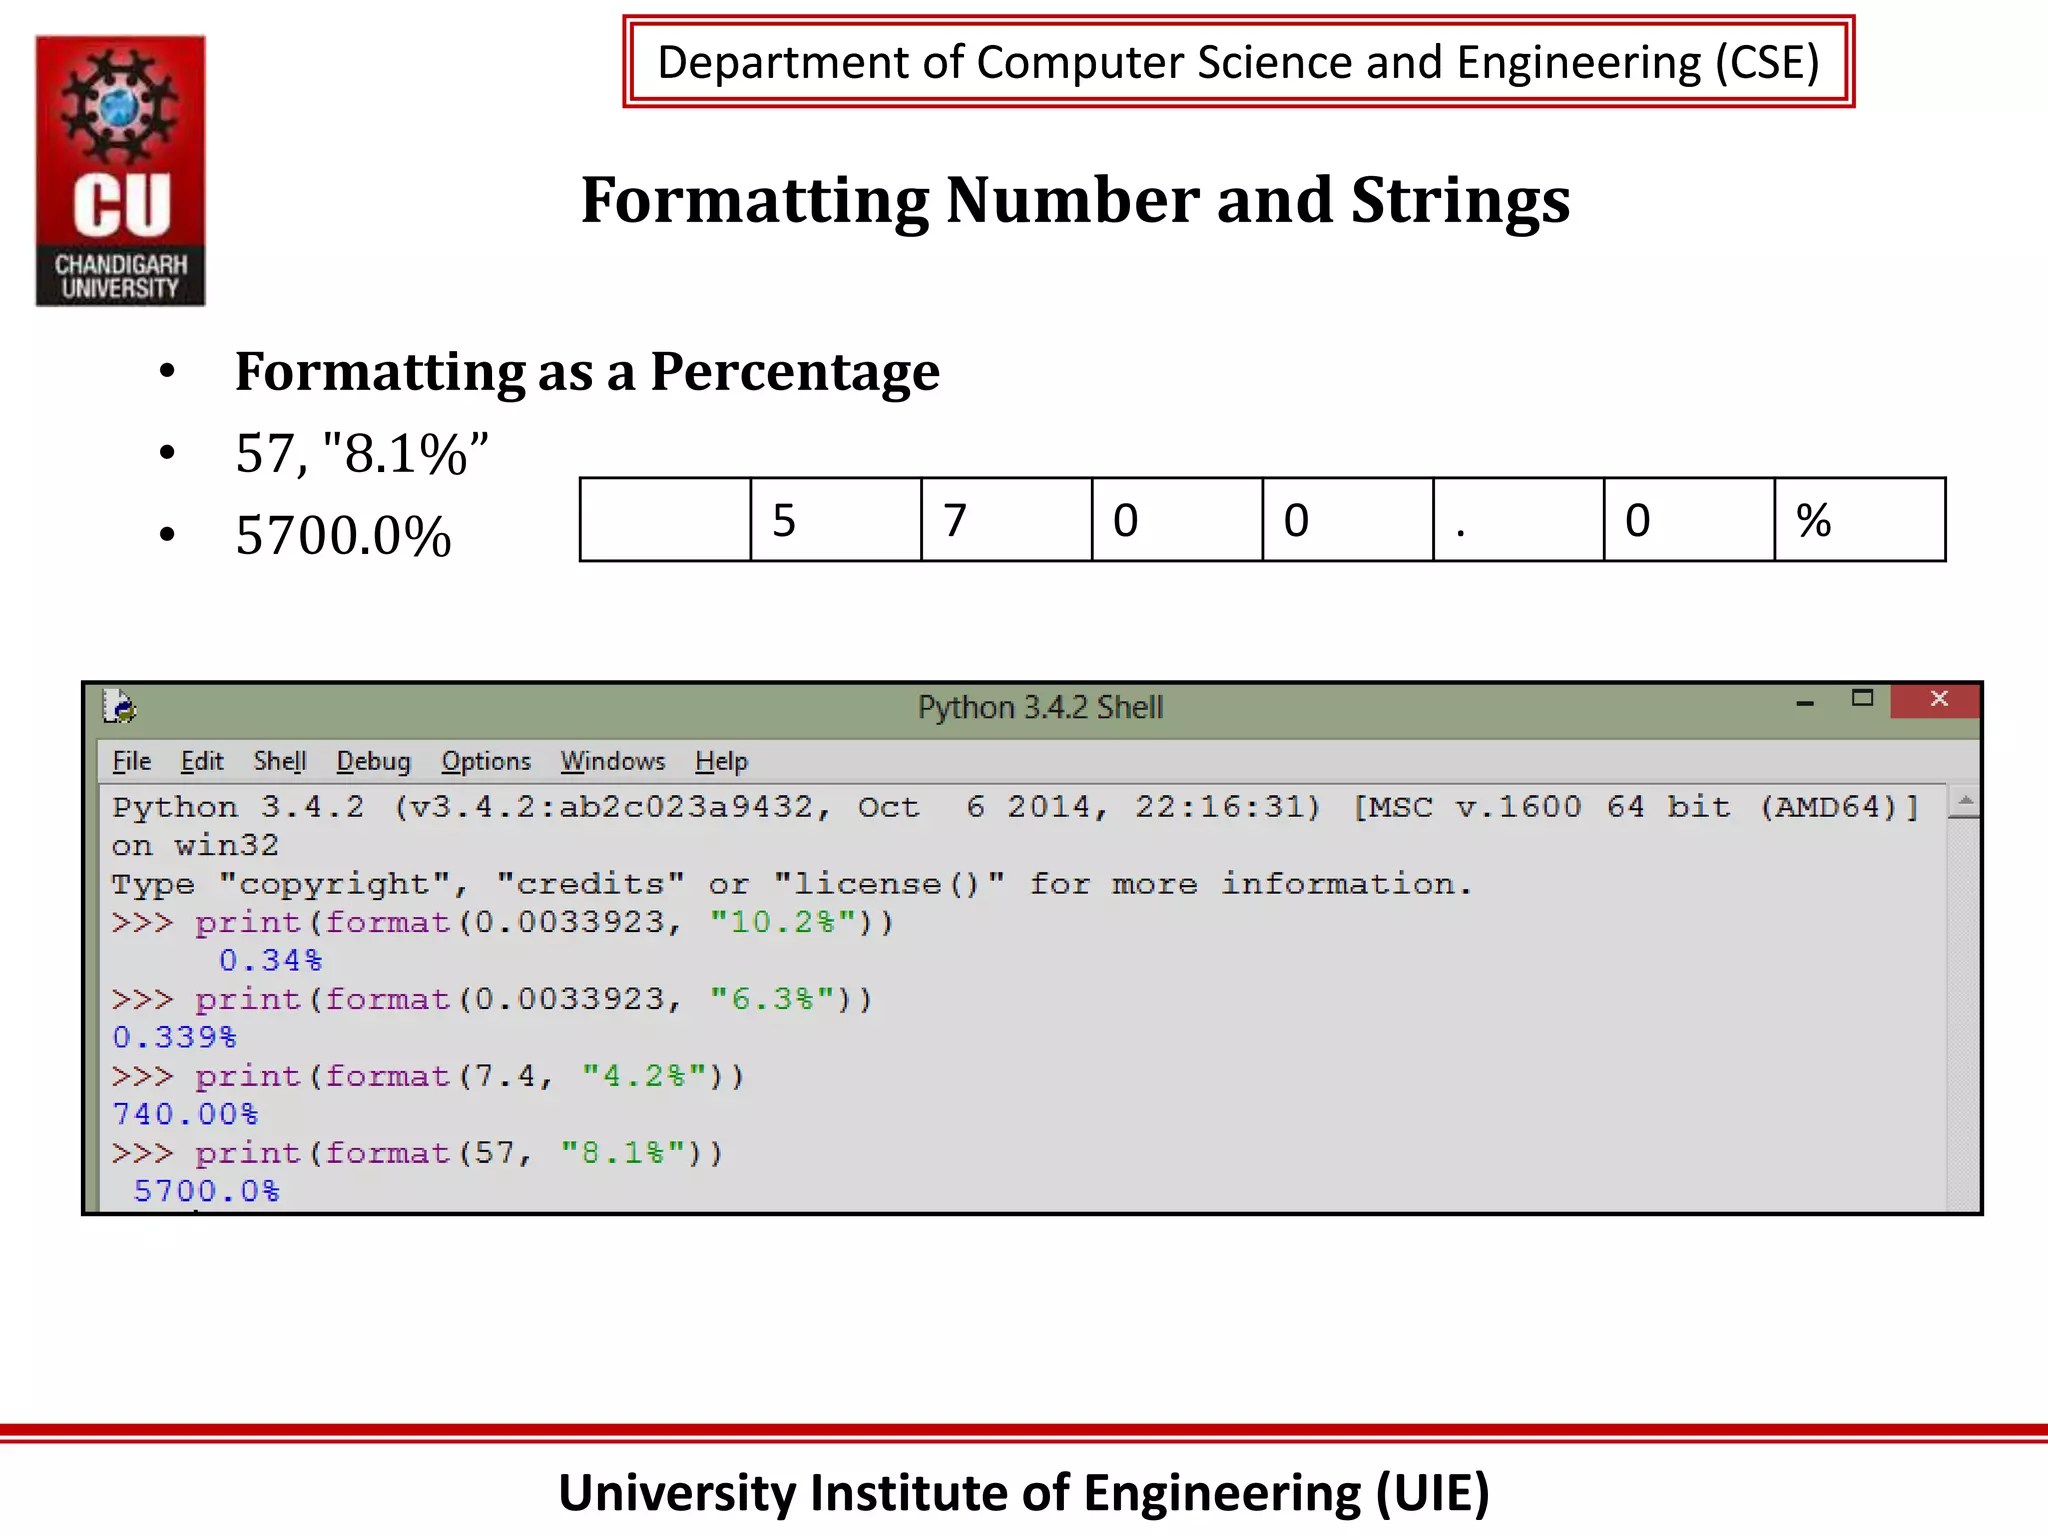Viewport: 2048px width, 1536px height.
Task: Open the Edit menu in Python Shell
Action: tap(202, 761)
